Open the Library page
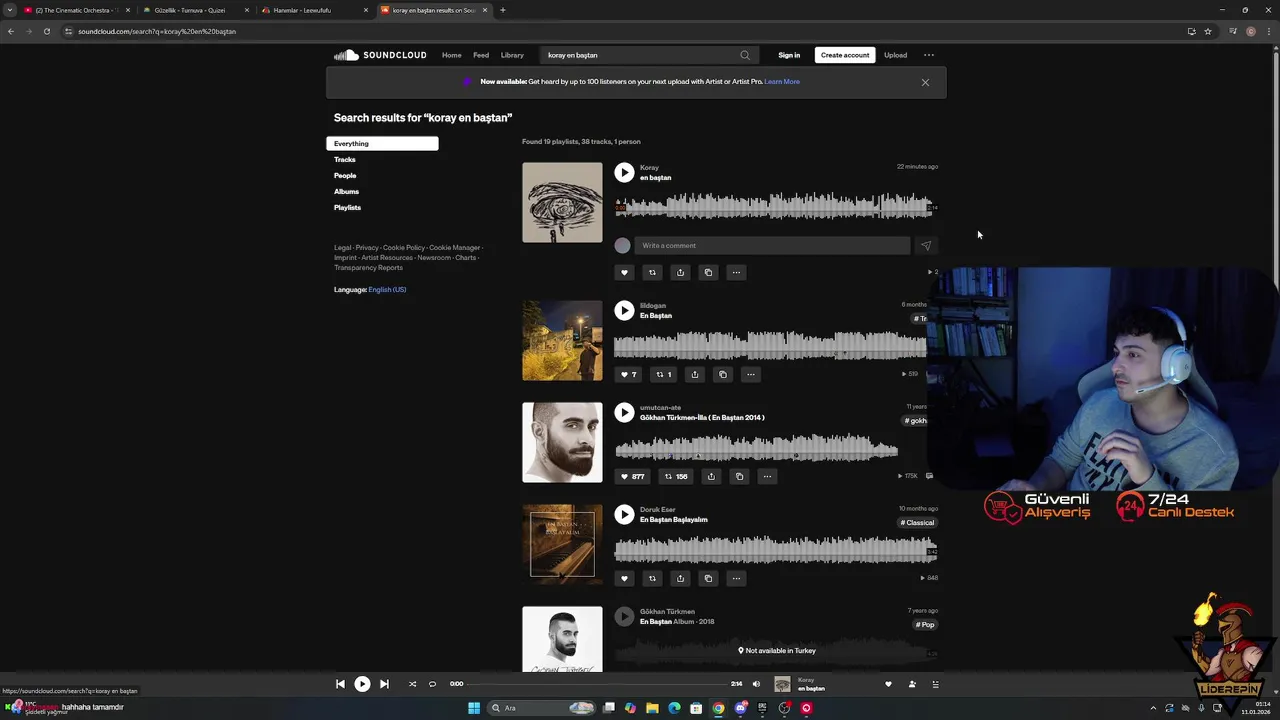 click(512, 55)
